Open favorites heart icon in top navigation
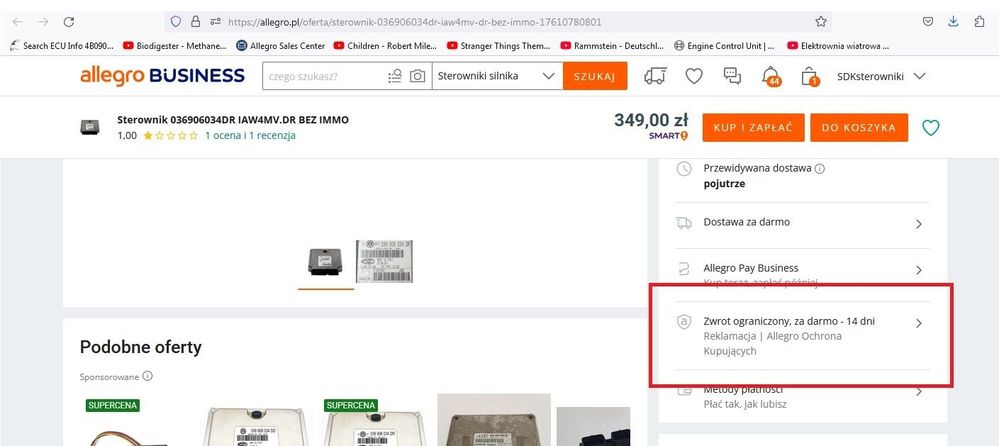This screenshot has height=446, width=999. [693, 76]
